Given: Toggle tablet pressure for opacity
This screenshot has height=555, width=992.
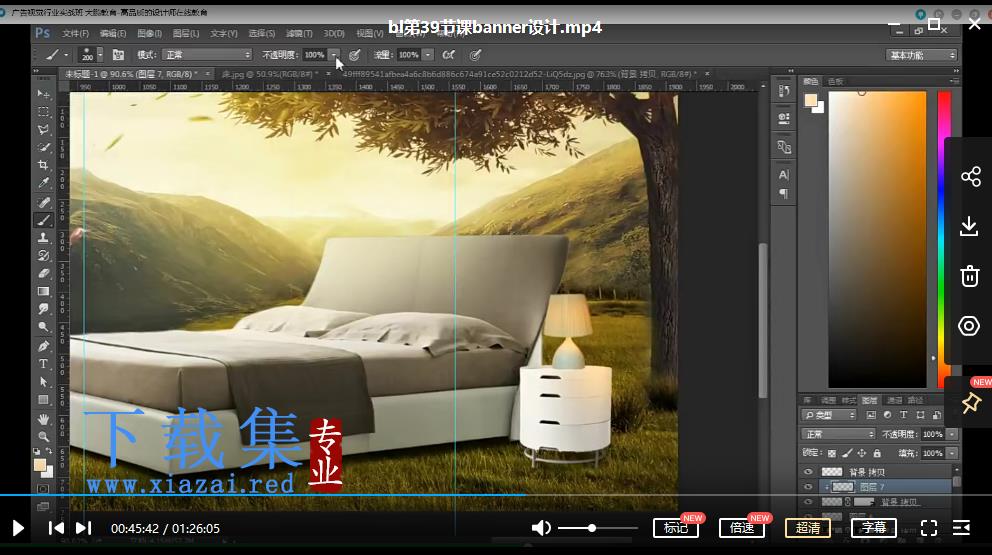Looking at the screenshot, I should point(354,55).
